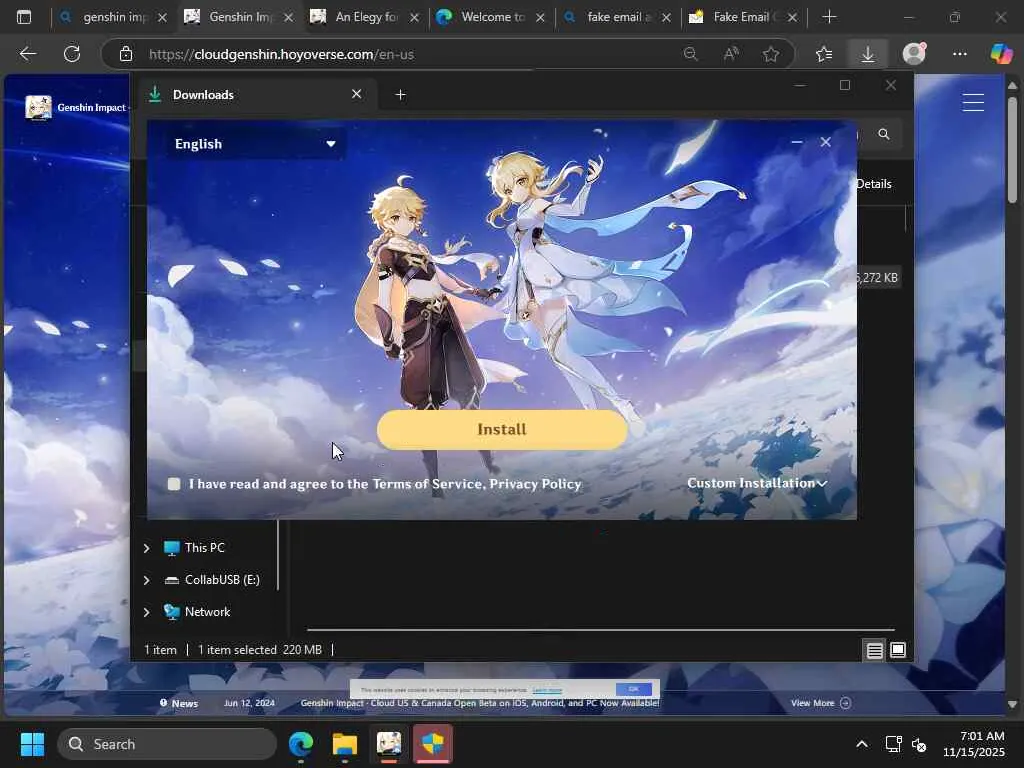Add a new File Explorer tab
The image size is (1024, 768).
[400, 95]
